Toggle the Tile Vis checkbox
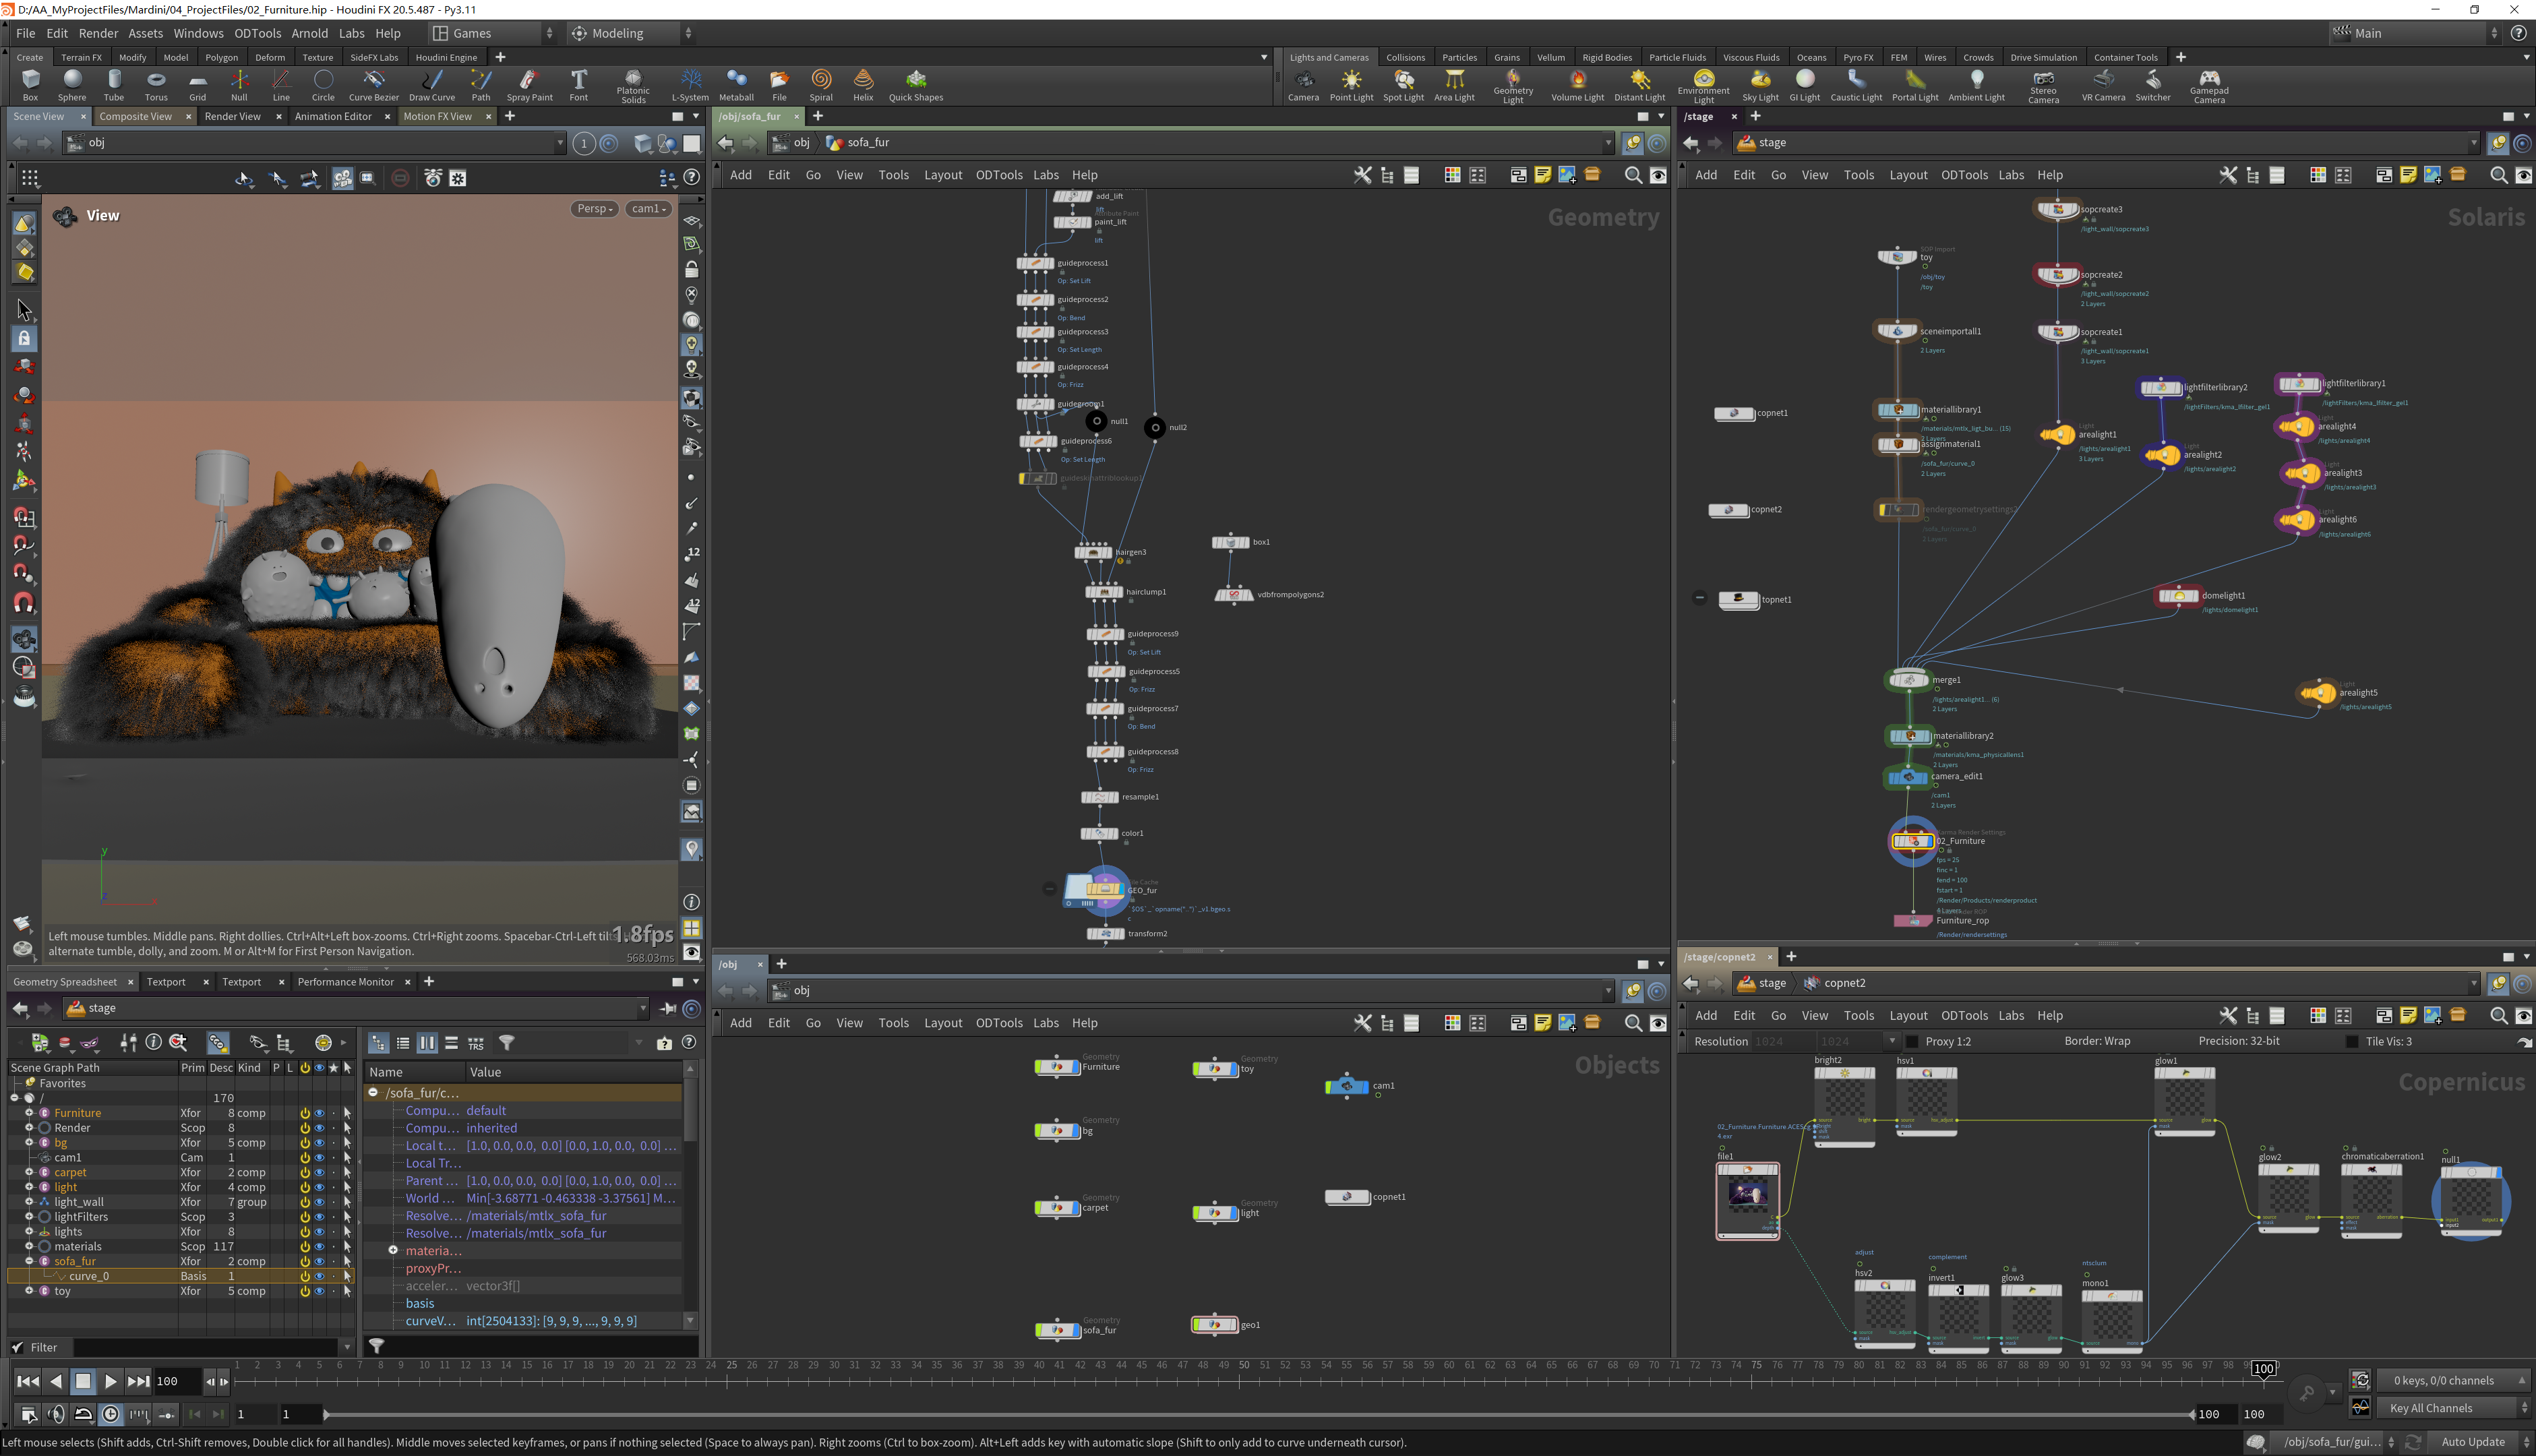Image resolution: width=2536 pixels, height=1456 pixels. pyautogui.click(x=2352, y=1041)
